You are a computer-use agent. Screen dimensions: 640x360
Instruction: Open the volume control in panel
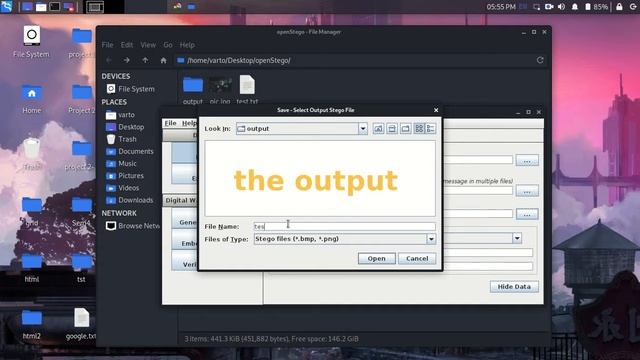[562, 7]
